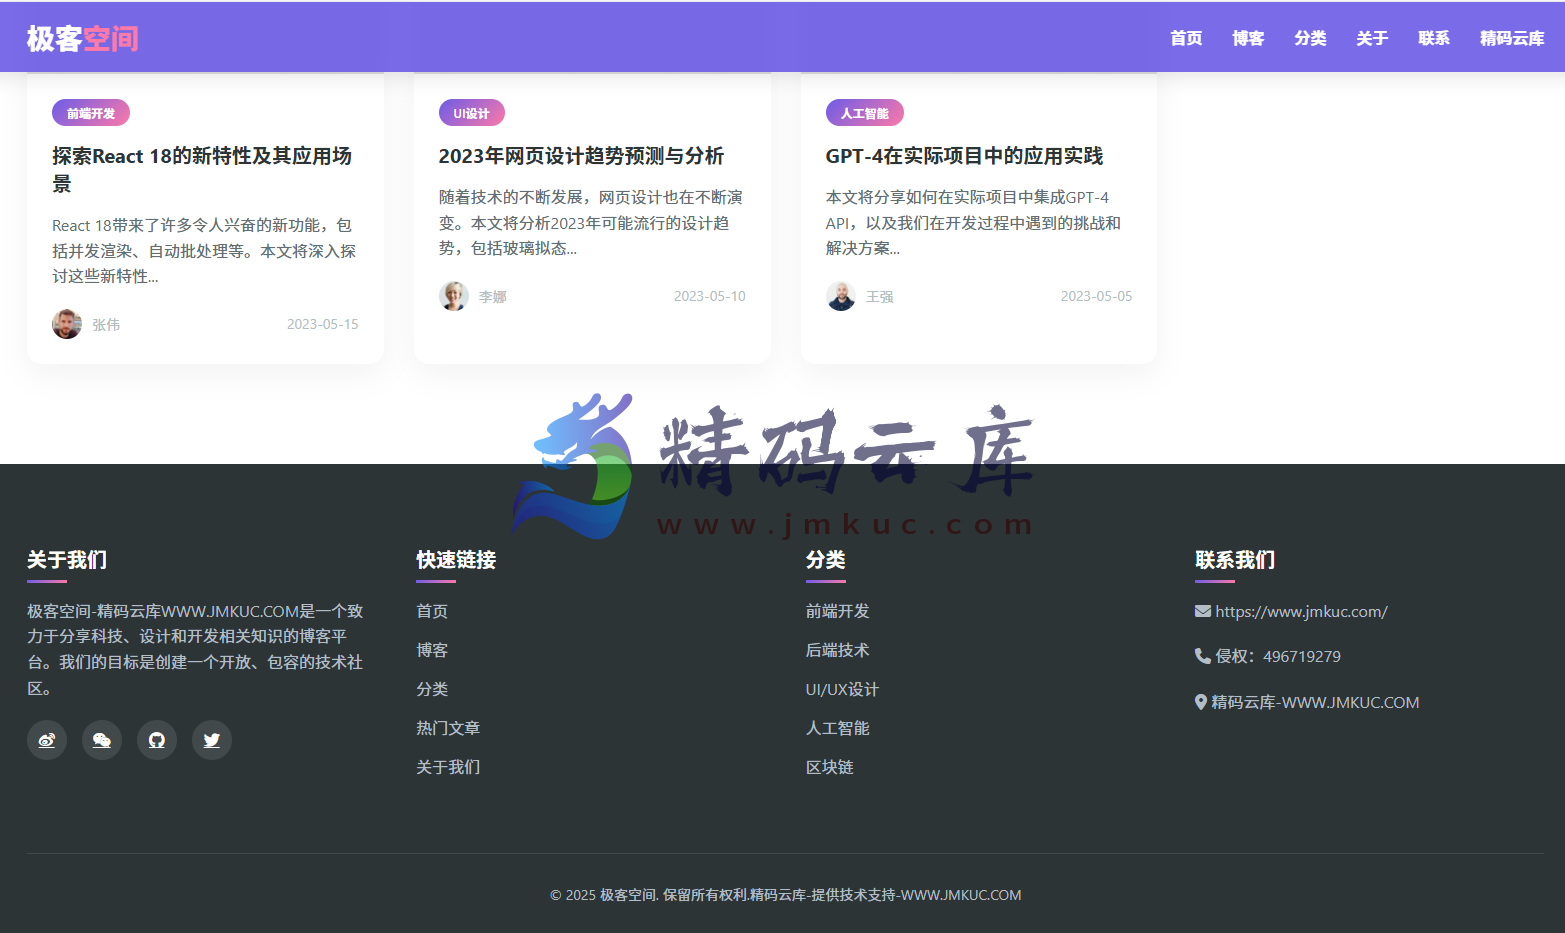Viewport: 1565px width, 933px height.
Task: Open footer quick link 热门文章
Action: point(448,728)
